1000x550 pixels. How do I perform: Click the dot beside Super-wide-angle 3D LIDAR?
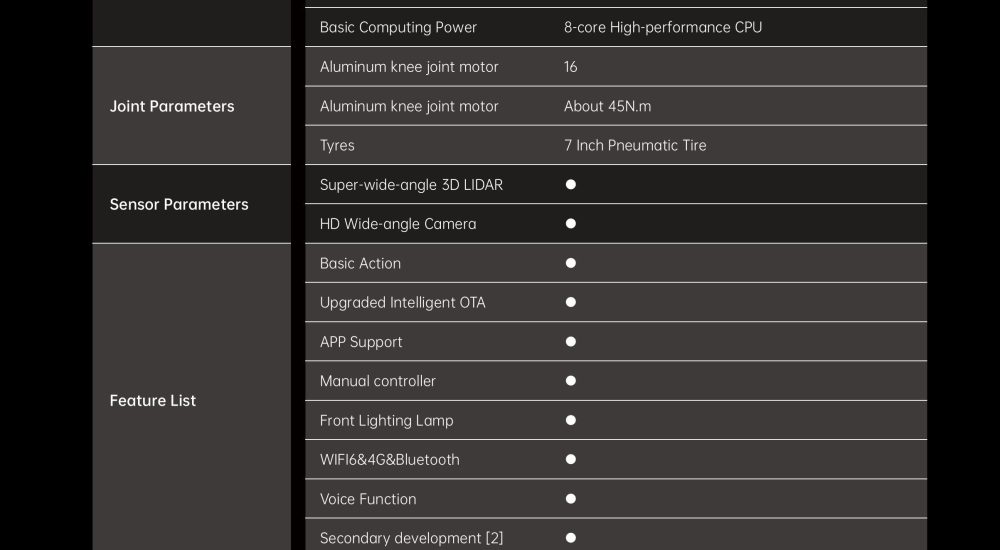(571, 184)
